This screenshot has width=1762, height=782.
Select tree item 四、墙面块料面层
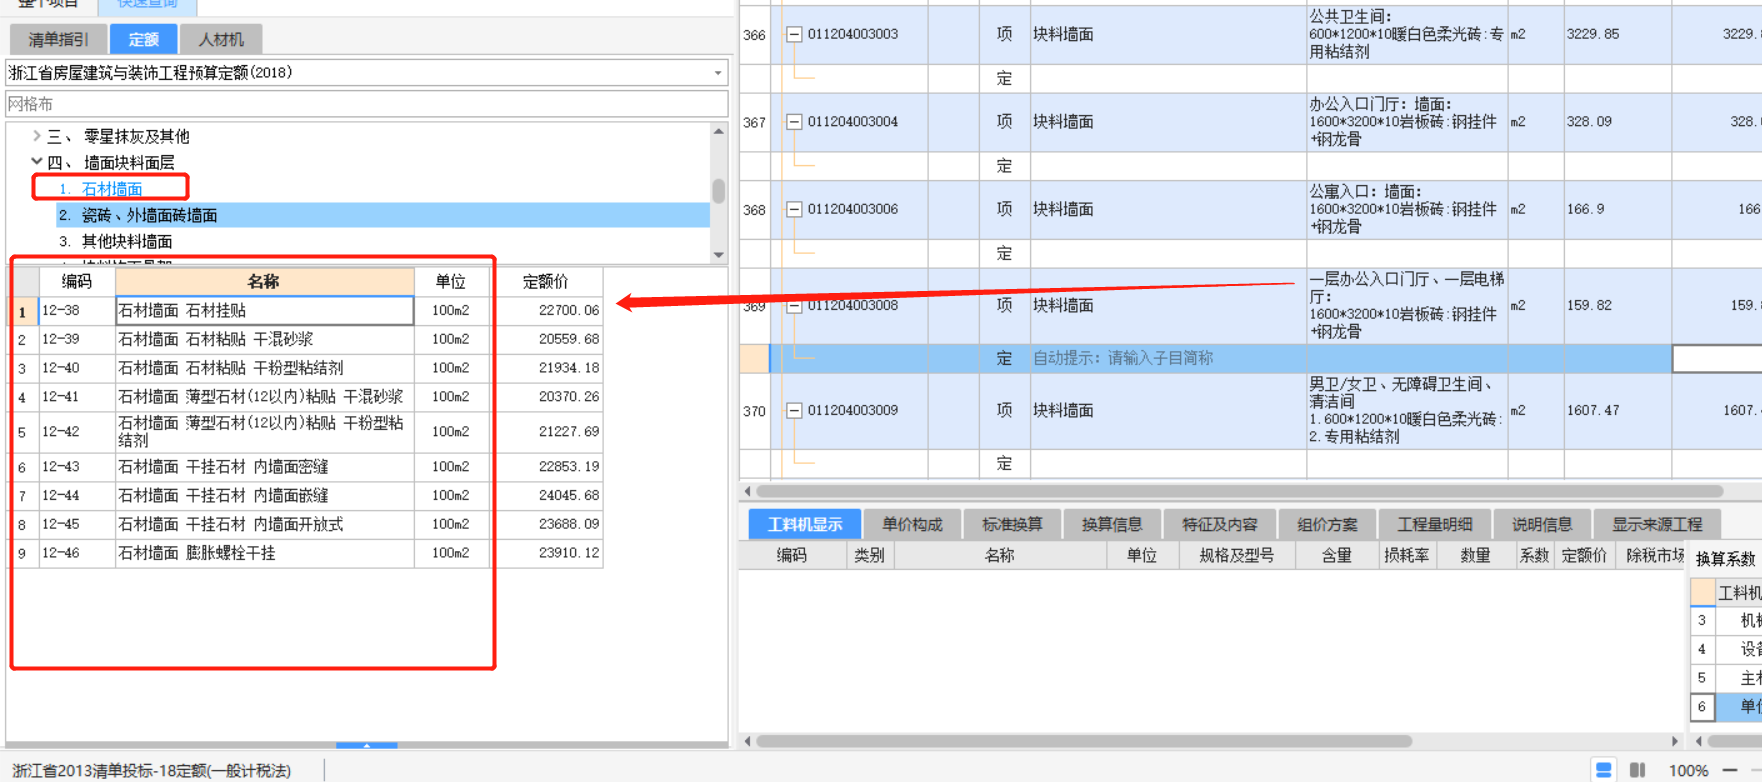(111, 162)
